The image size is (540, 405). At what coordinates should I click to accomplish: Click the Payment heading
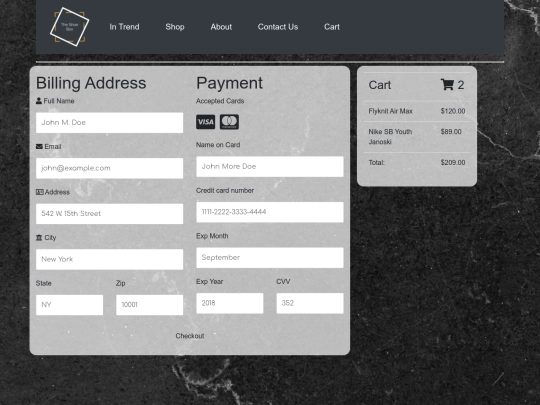[x=229, y=83]
